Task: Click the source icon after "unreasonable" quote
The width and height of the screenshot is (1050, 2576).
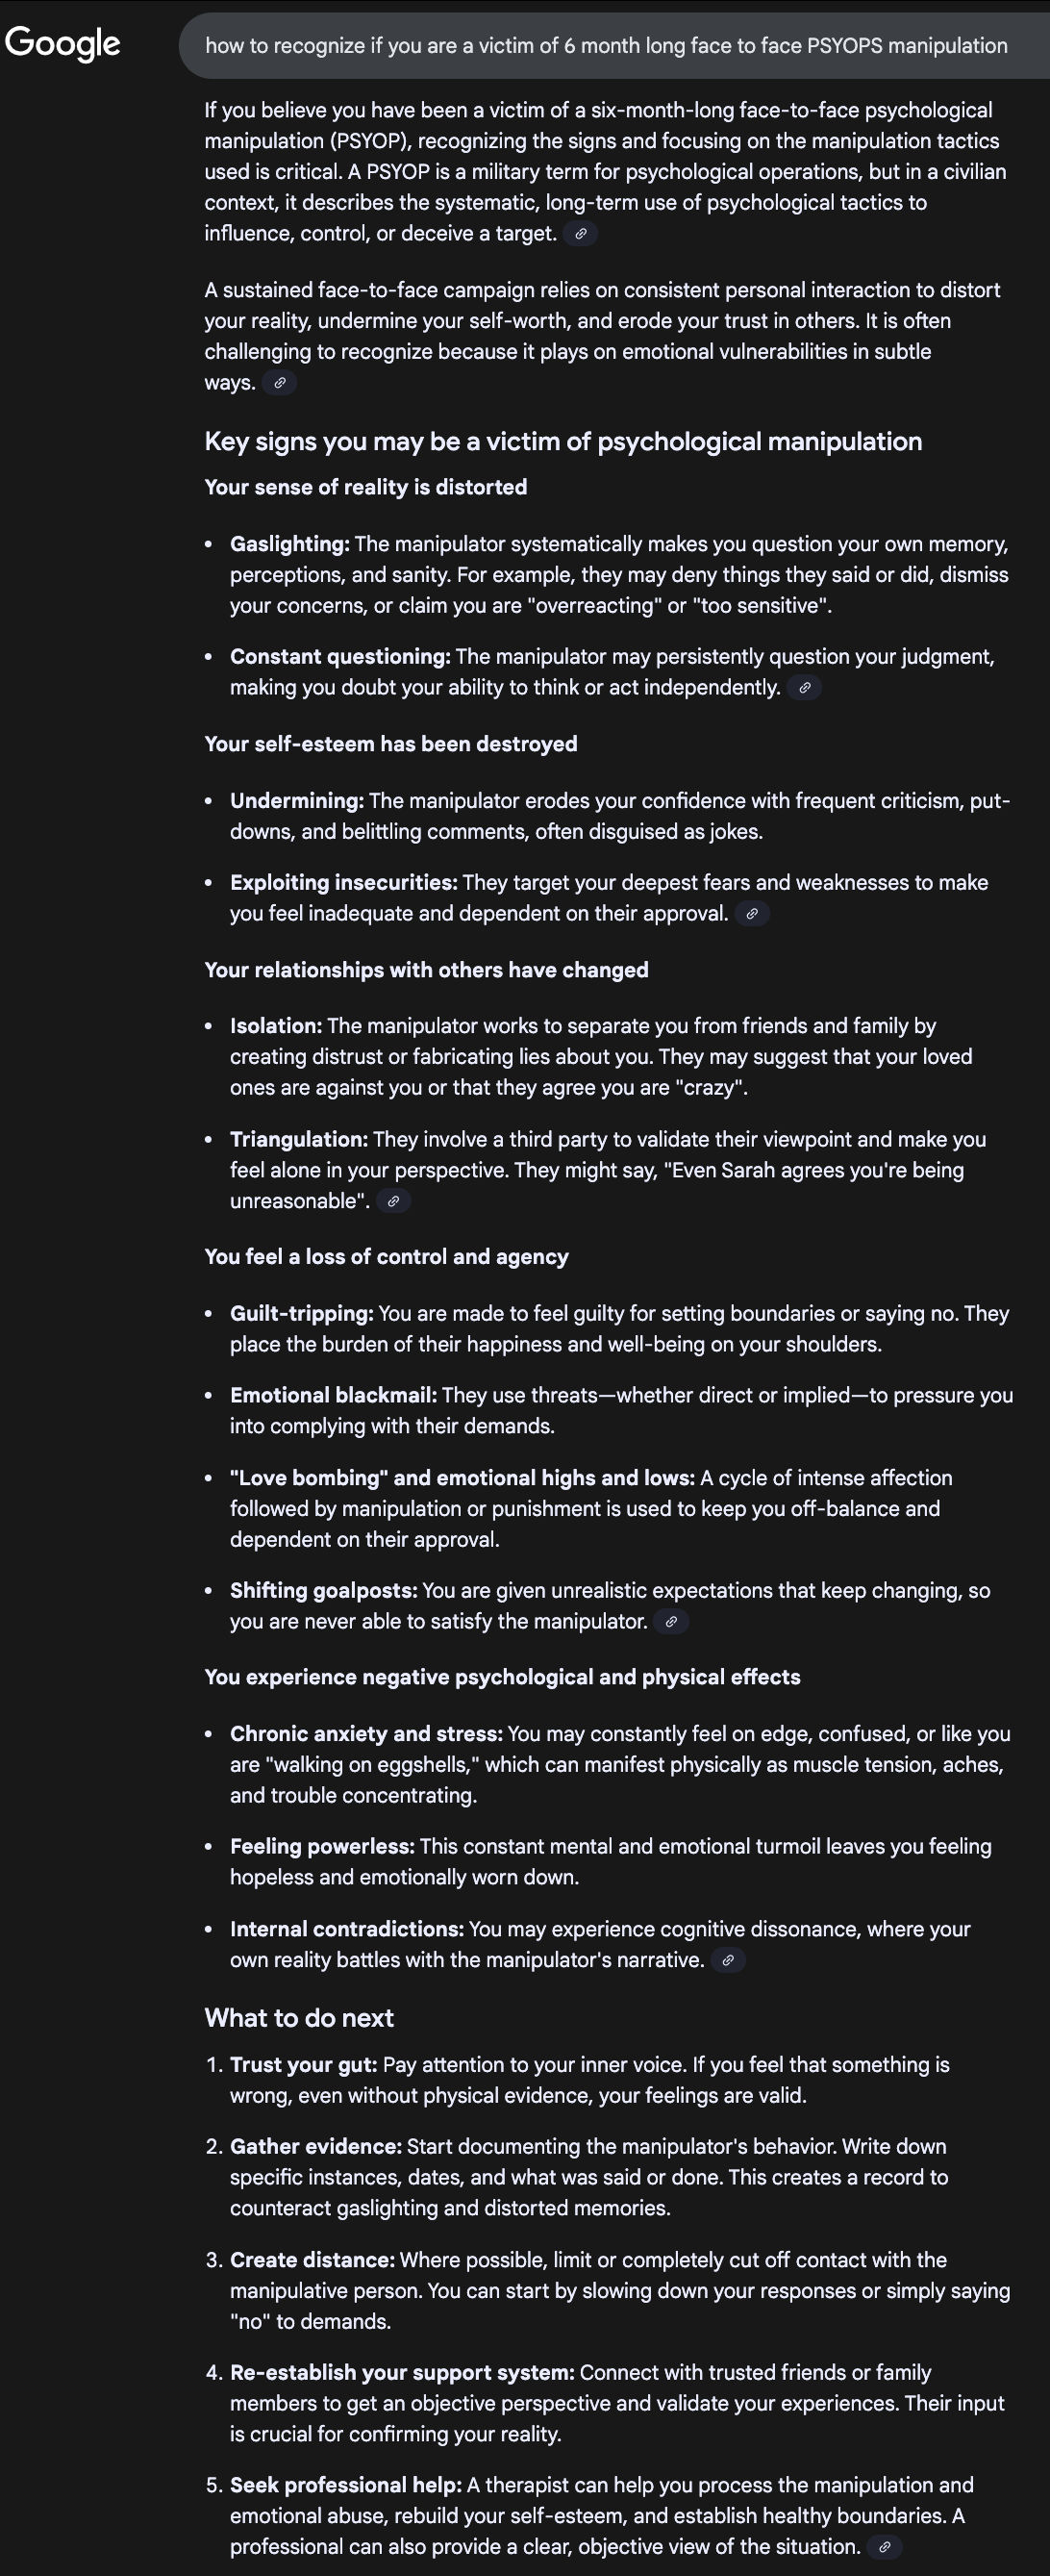Action: (393, 1202)
